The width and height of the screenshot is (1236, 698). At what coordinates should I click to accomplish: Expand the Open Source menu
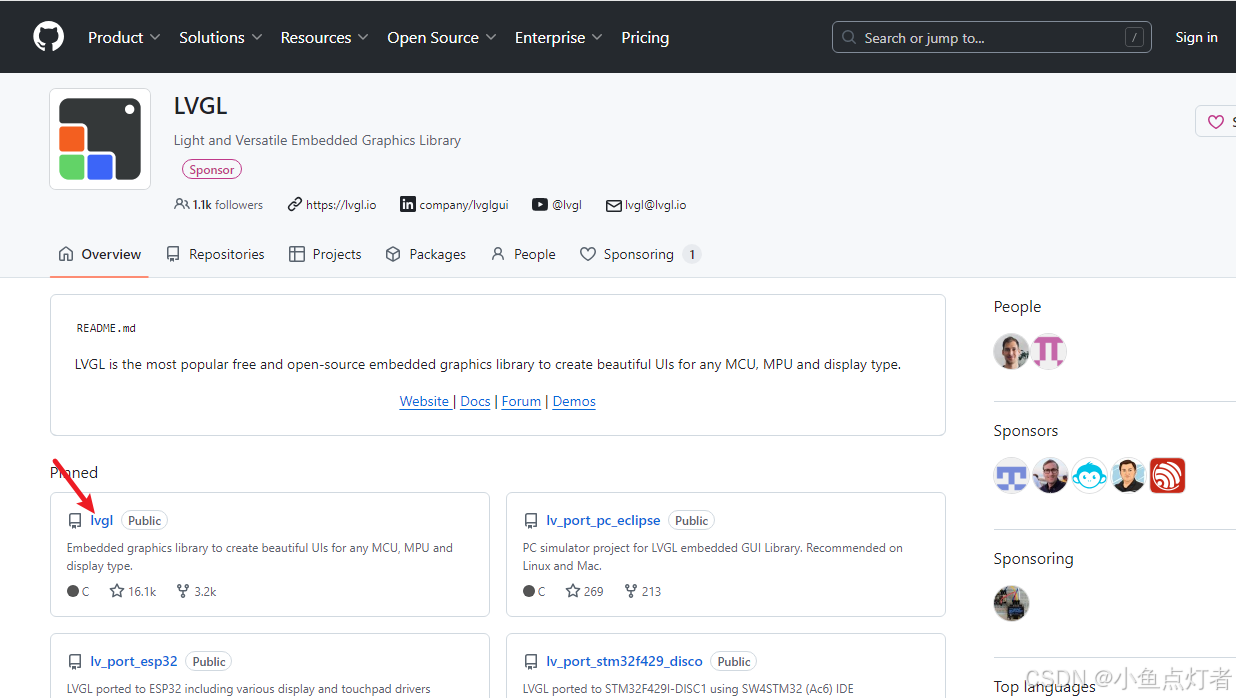(442, 37)
